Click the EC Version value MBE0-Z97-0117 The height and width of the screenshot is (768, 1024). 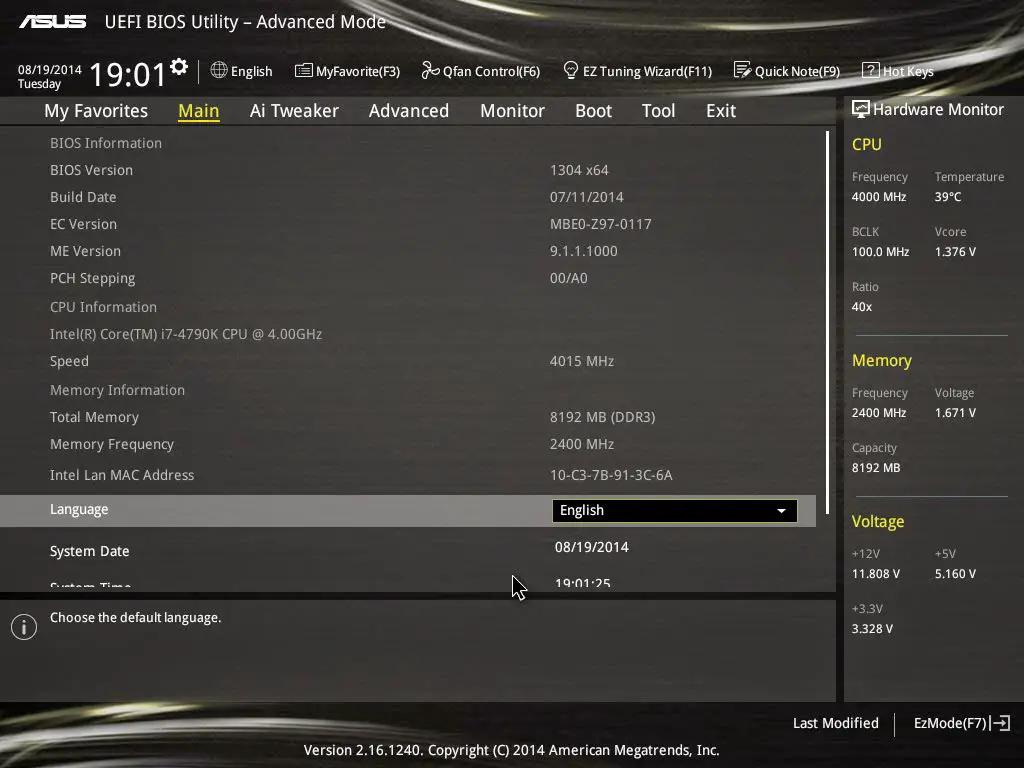(x=601, y=224)
